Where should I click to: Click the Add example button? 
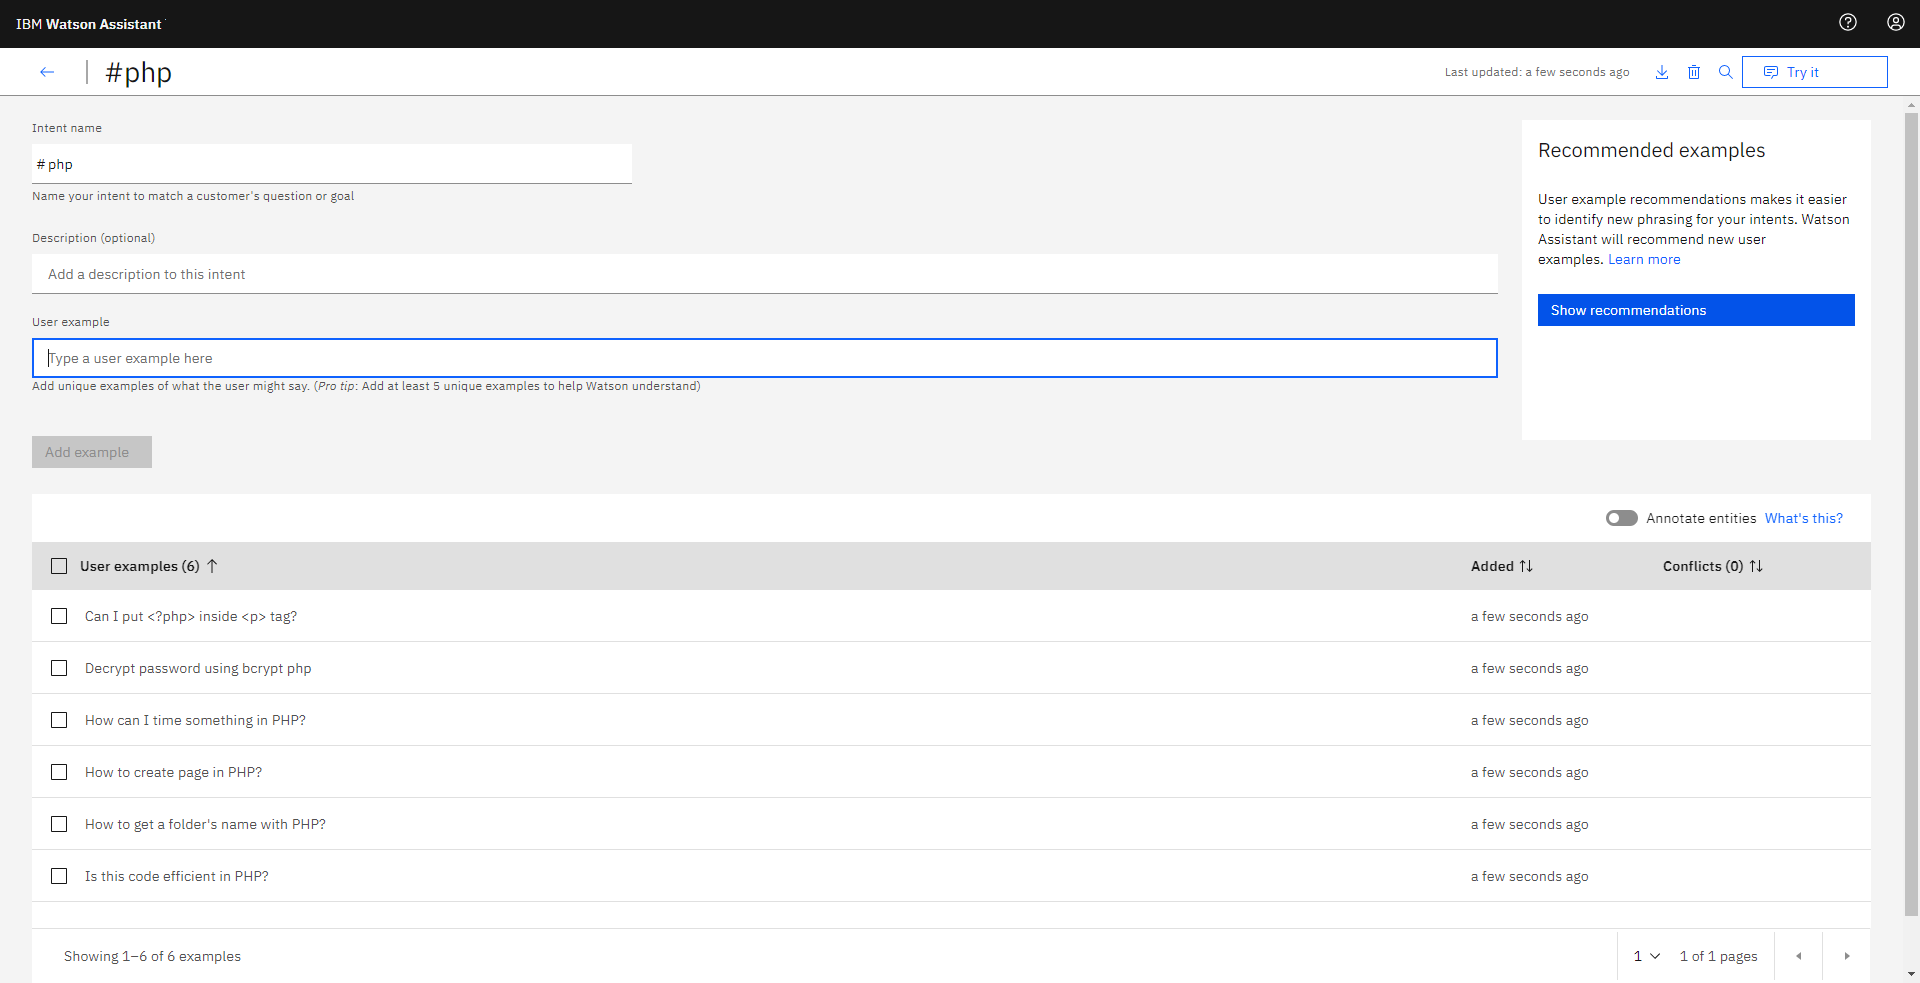coord(92,452)
